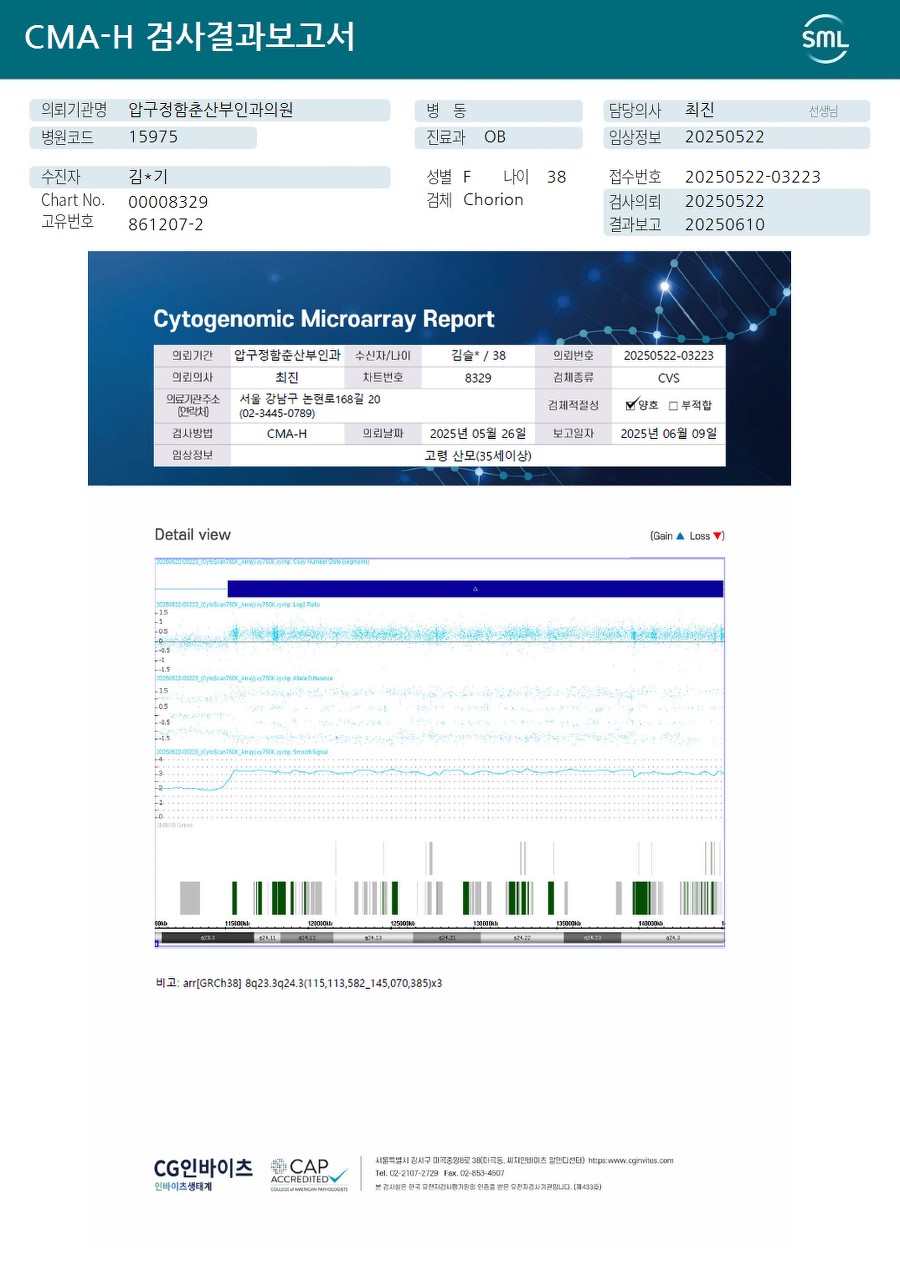
Task: Click the 담당의사 value '최진' in the header
Action: 699,110
